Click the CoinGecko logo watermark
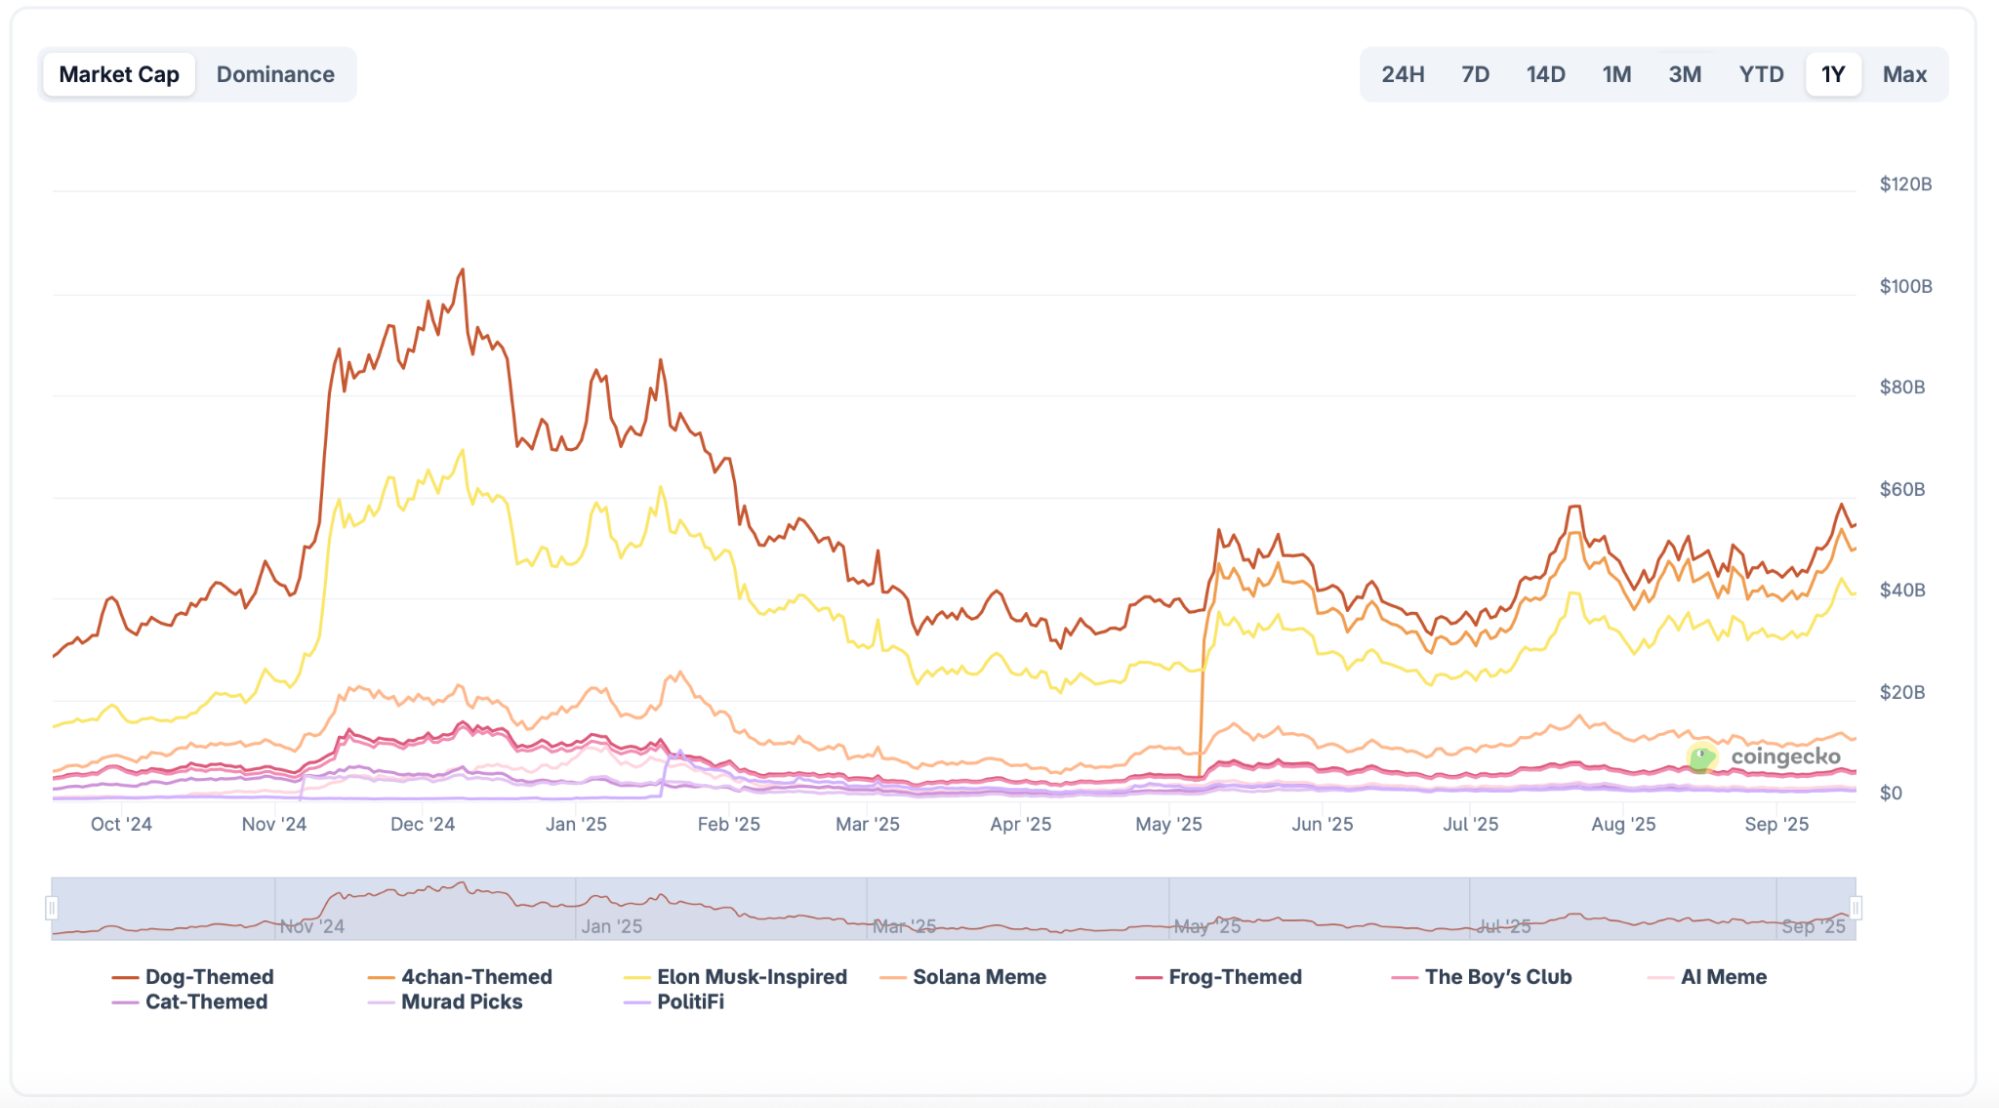The width and height of the screenshot is (1999, 1108). 1765,757
